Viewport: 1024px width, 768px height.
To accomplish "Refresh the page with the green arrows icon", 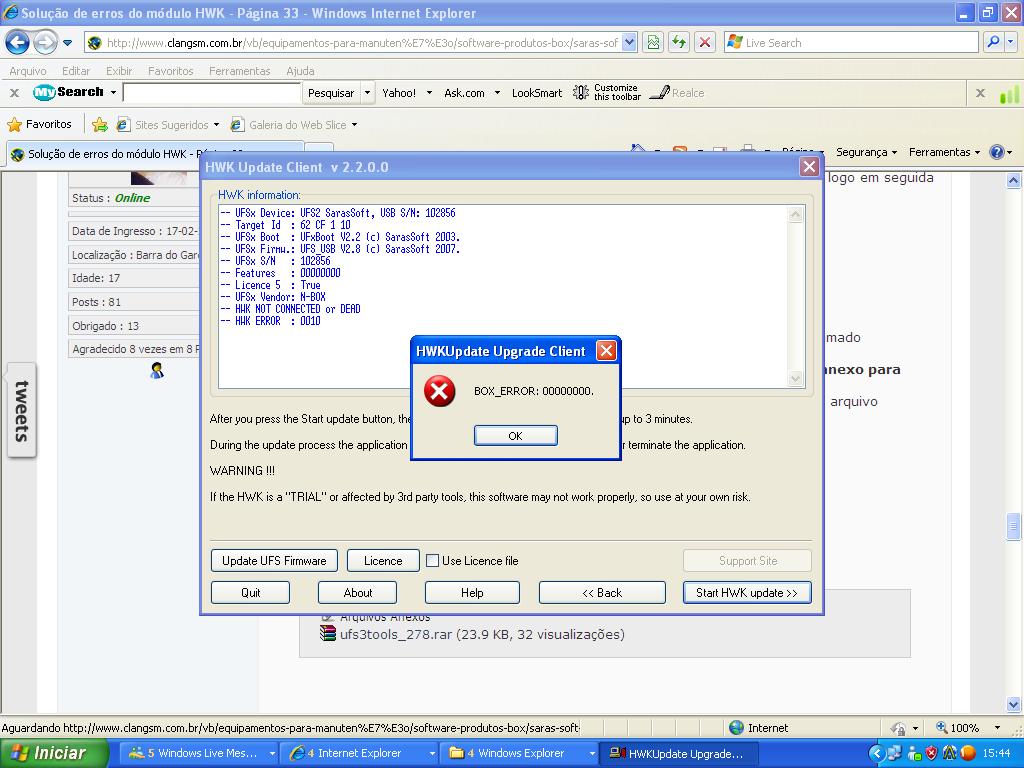I will click(x=679, y=42).
